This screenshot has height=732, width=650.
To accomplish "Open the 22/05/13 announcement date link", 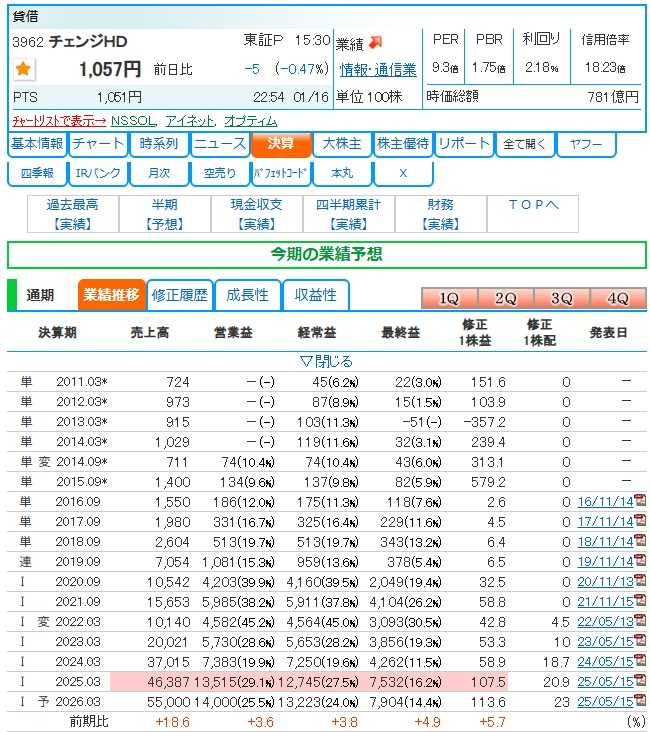I will click(605, 622).
